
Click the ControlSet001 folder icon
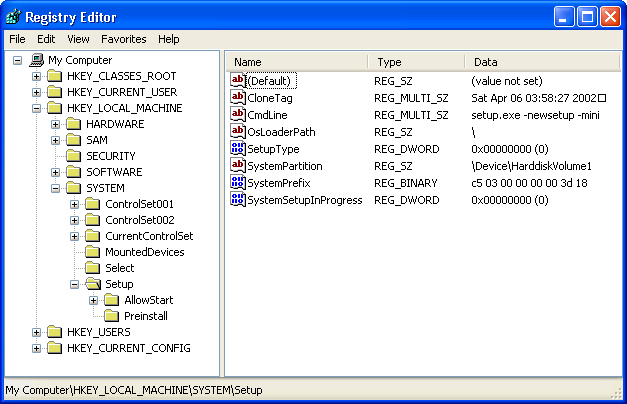coord(93,204)
